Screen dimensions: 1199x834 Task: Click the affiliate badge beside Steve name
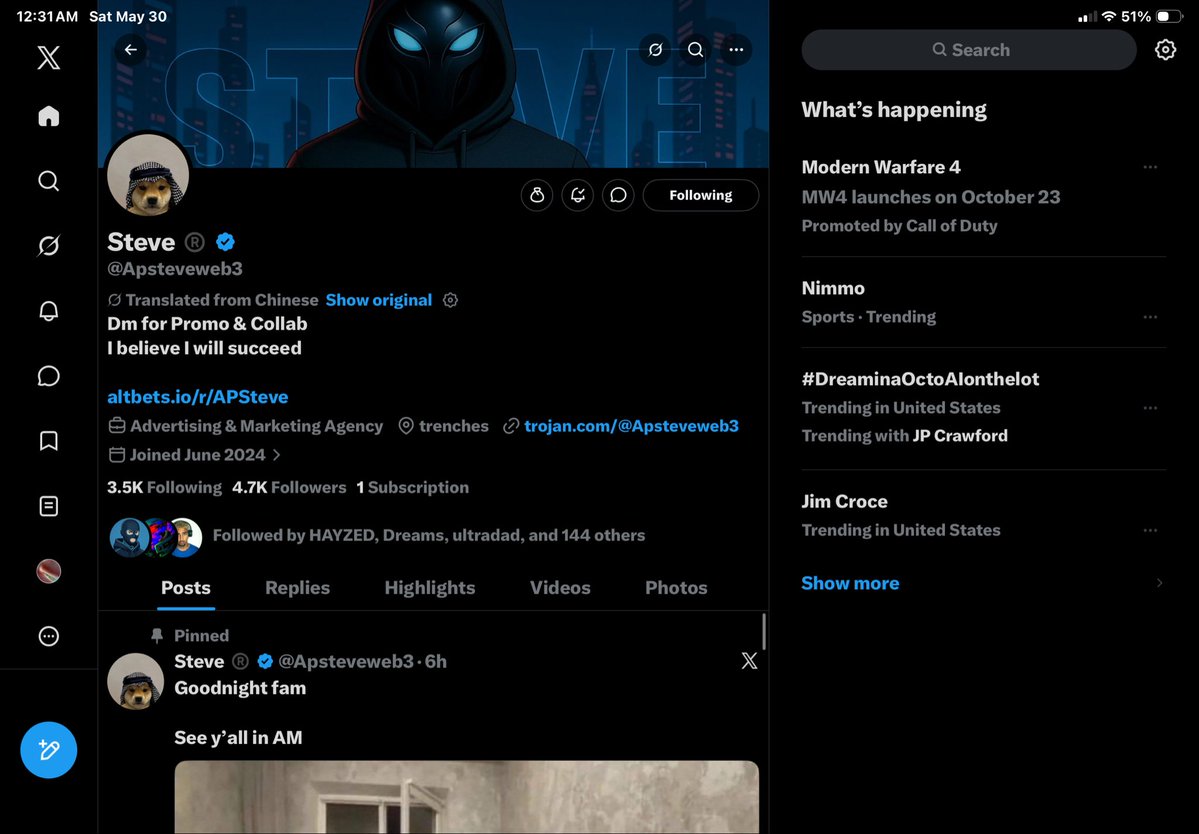pyautogui.click(x=195, y=242)
